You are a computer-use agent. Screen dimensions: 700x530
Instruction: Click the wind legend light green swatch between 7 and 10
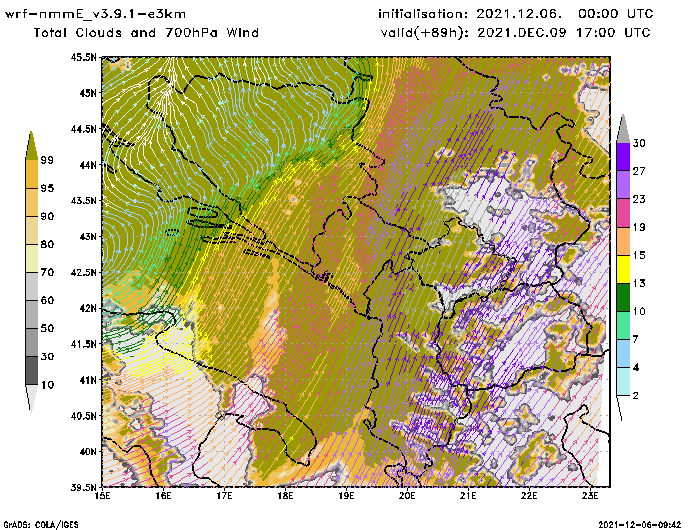[x=623, y=326]
